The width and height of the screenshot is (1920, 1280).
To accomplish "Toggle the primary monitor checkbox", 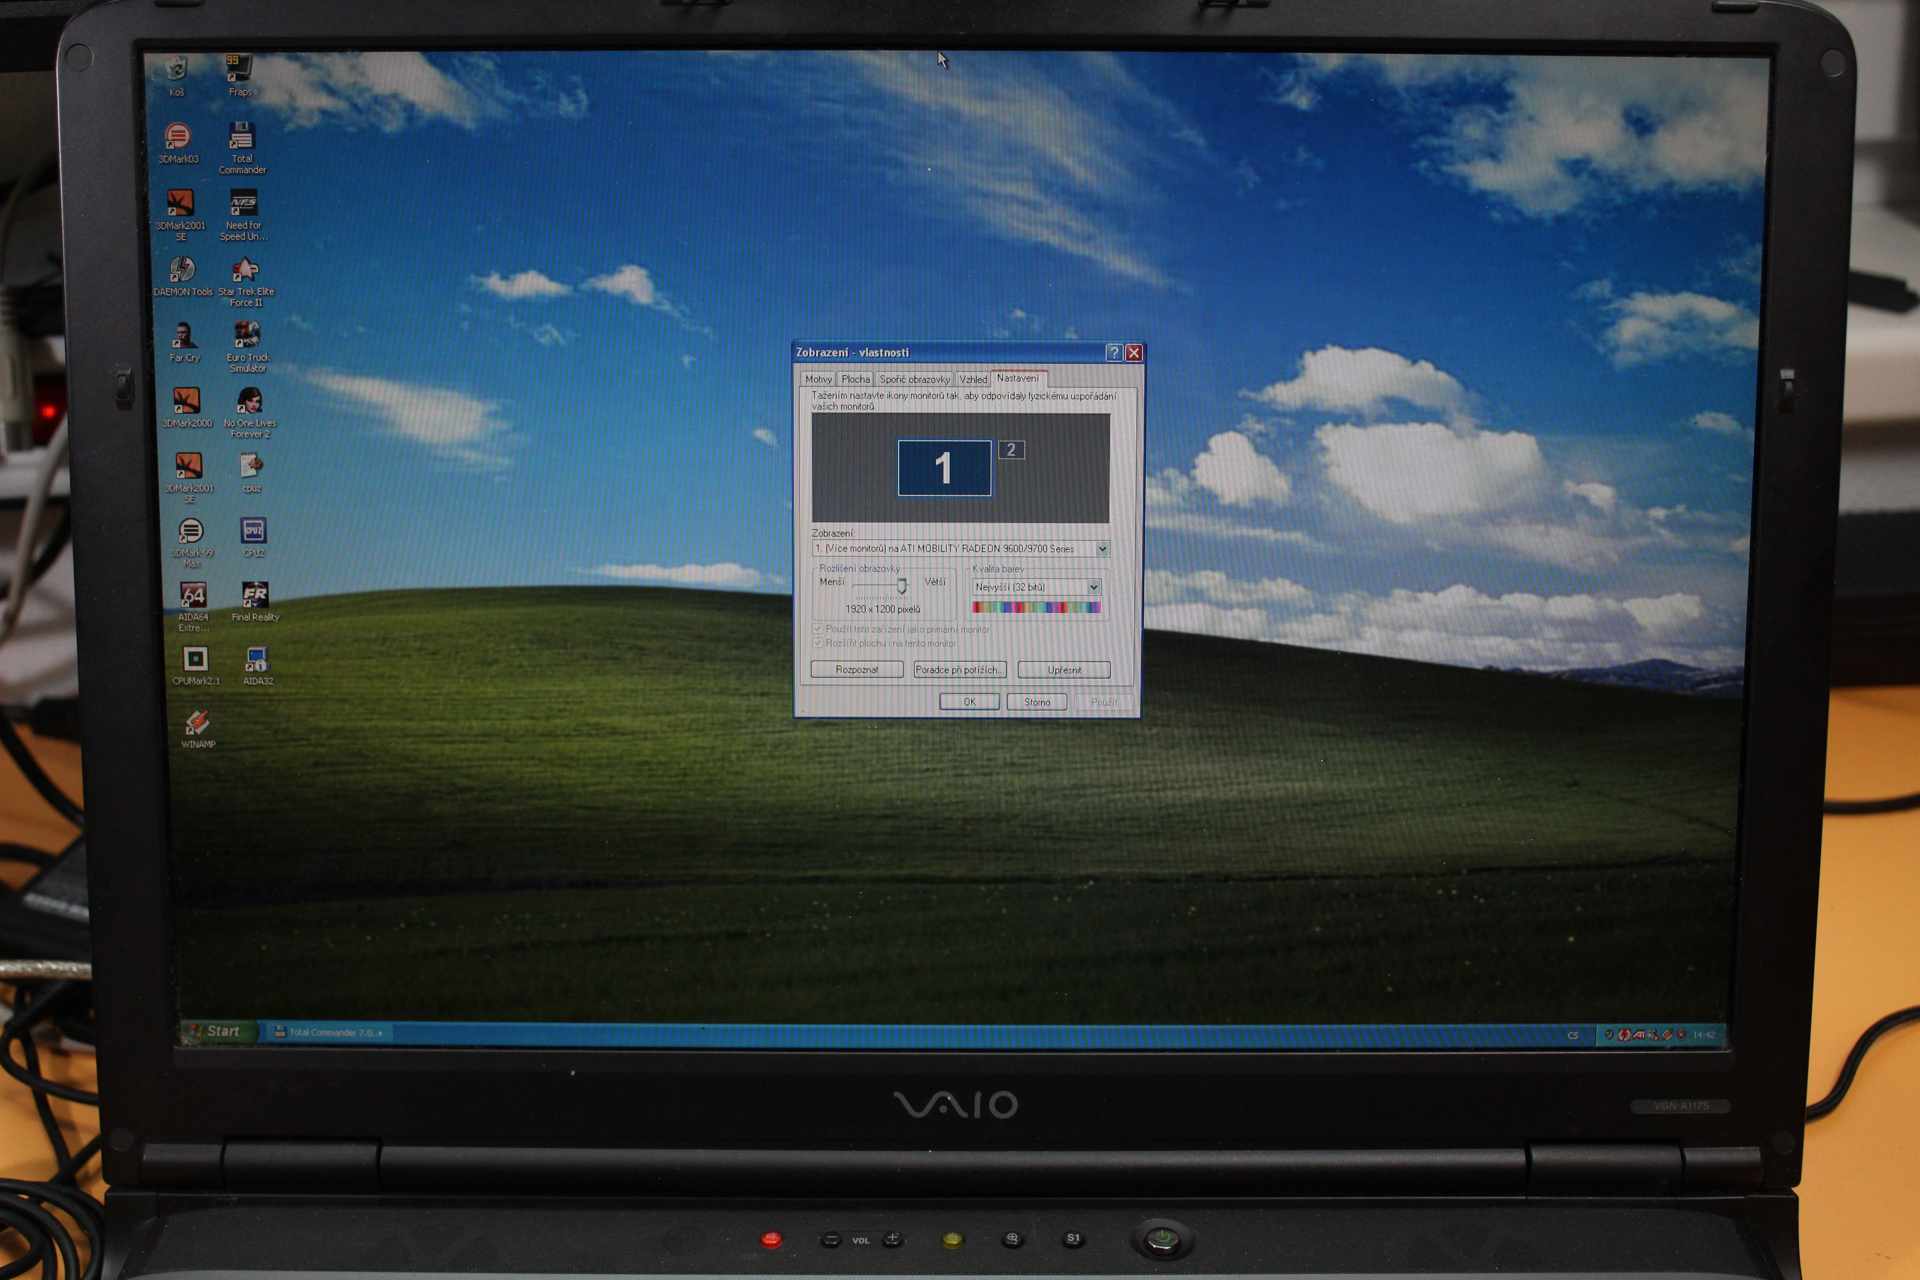I will coord(818,629).
